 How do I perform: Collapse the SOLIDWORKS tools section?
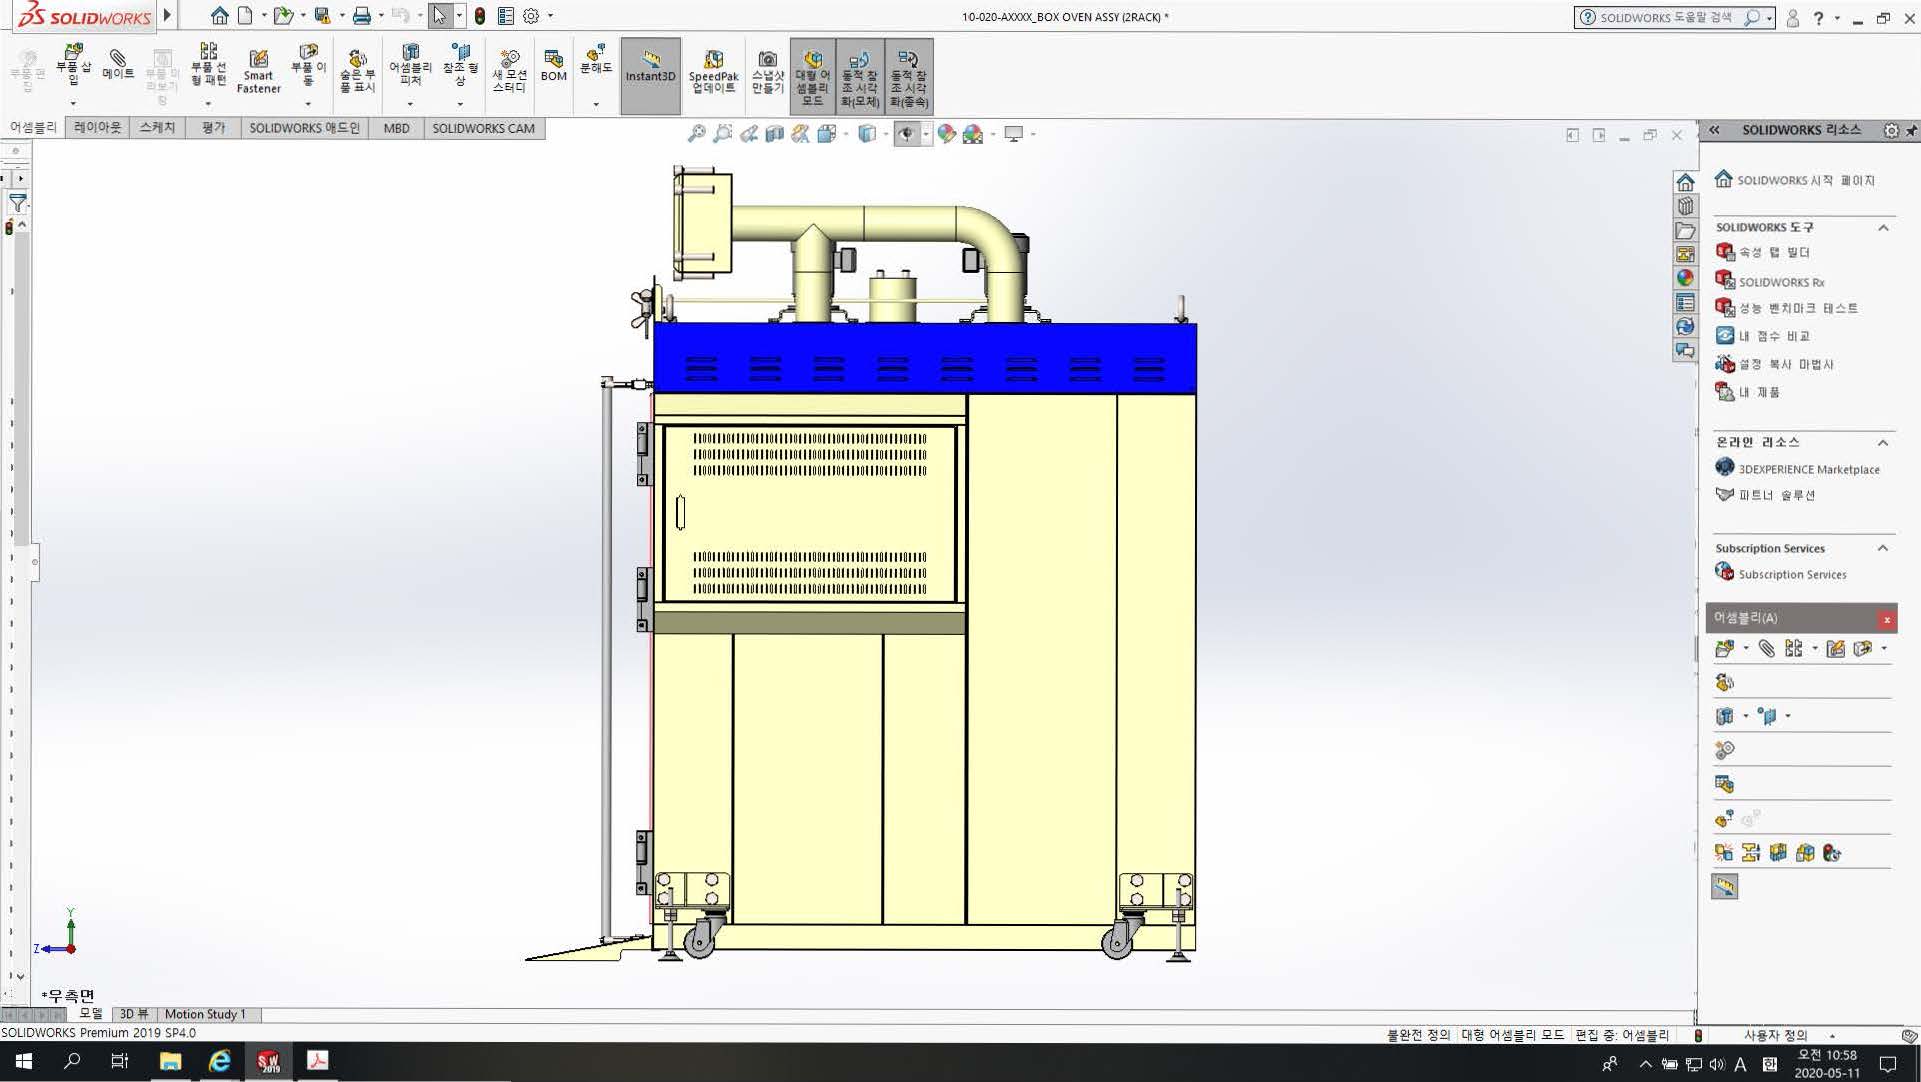click(x=1883, y=227)
